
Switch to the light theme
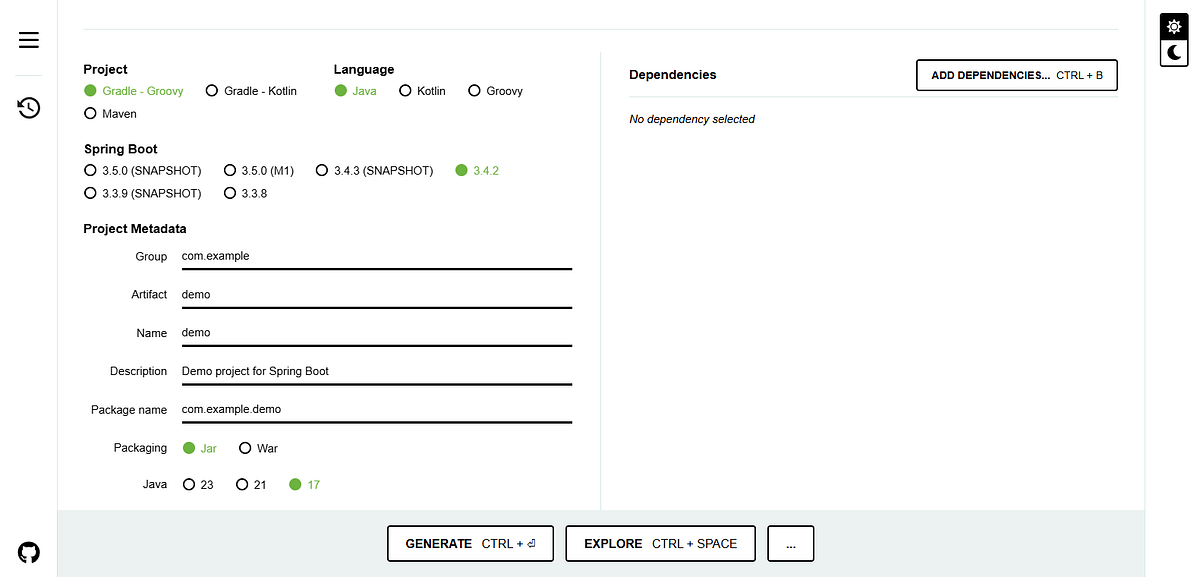tap(1173, 25)
